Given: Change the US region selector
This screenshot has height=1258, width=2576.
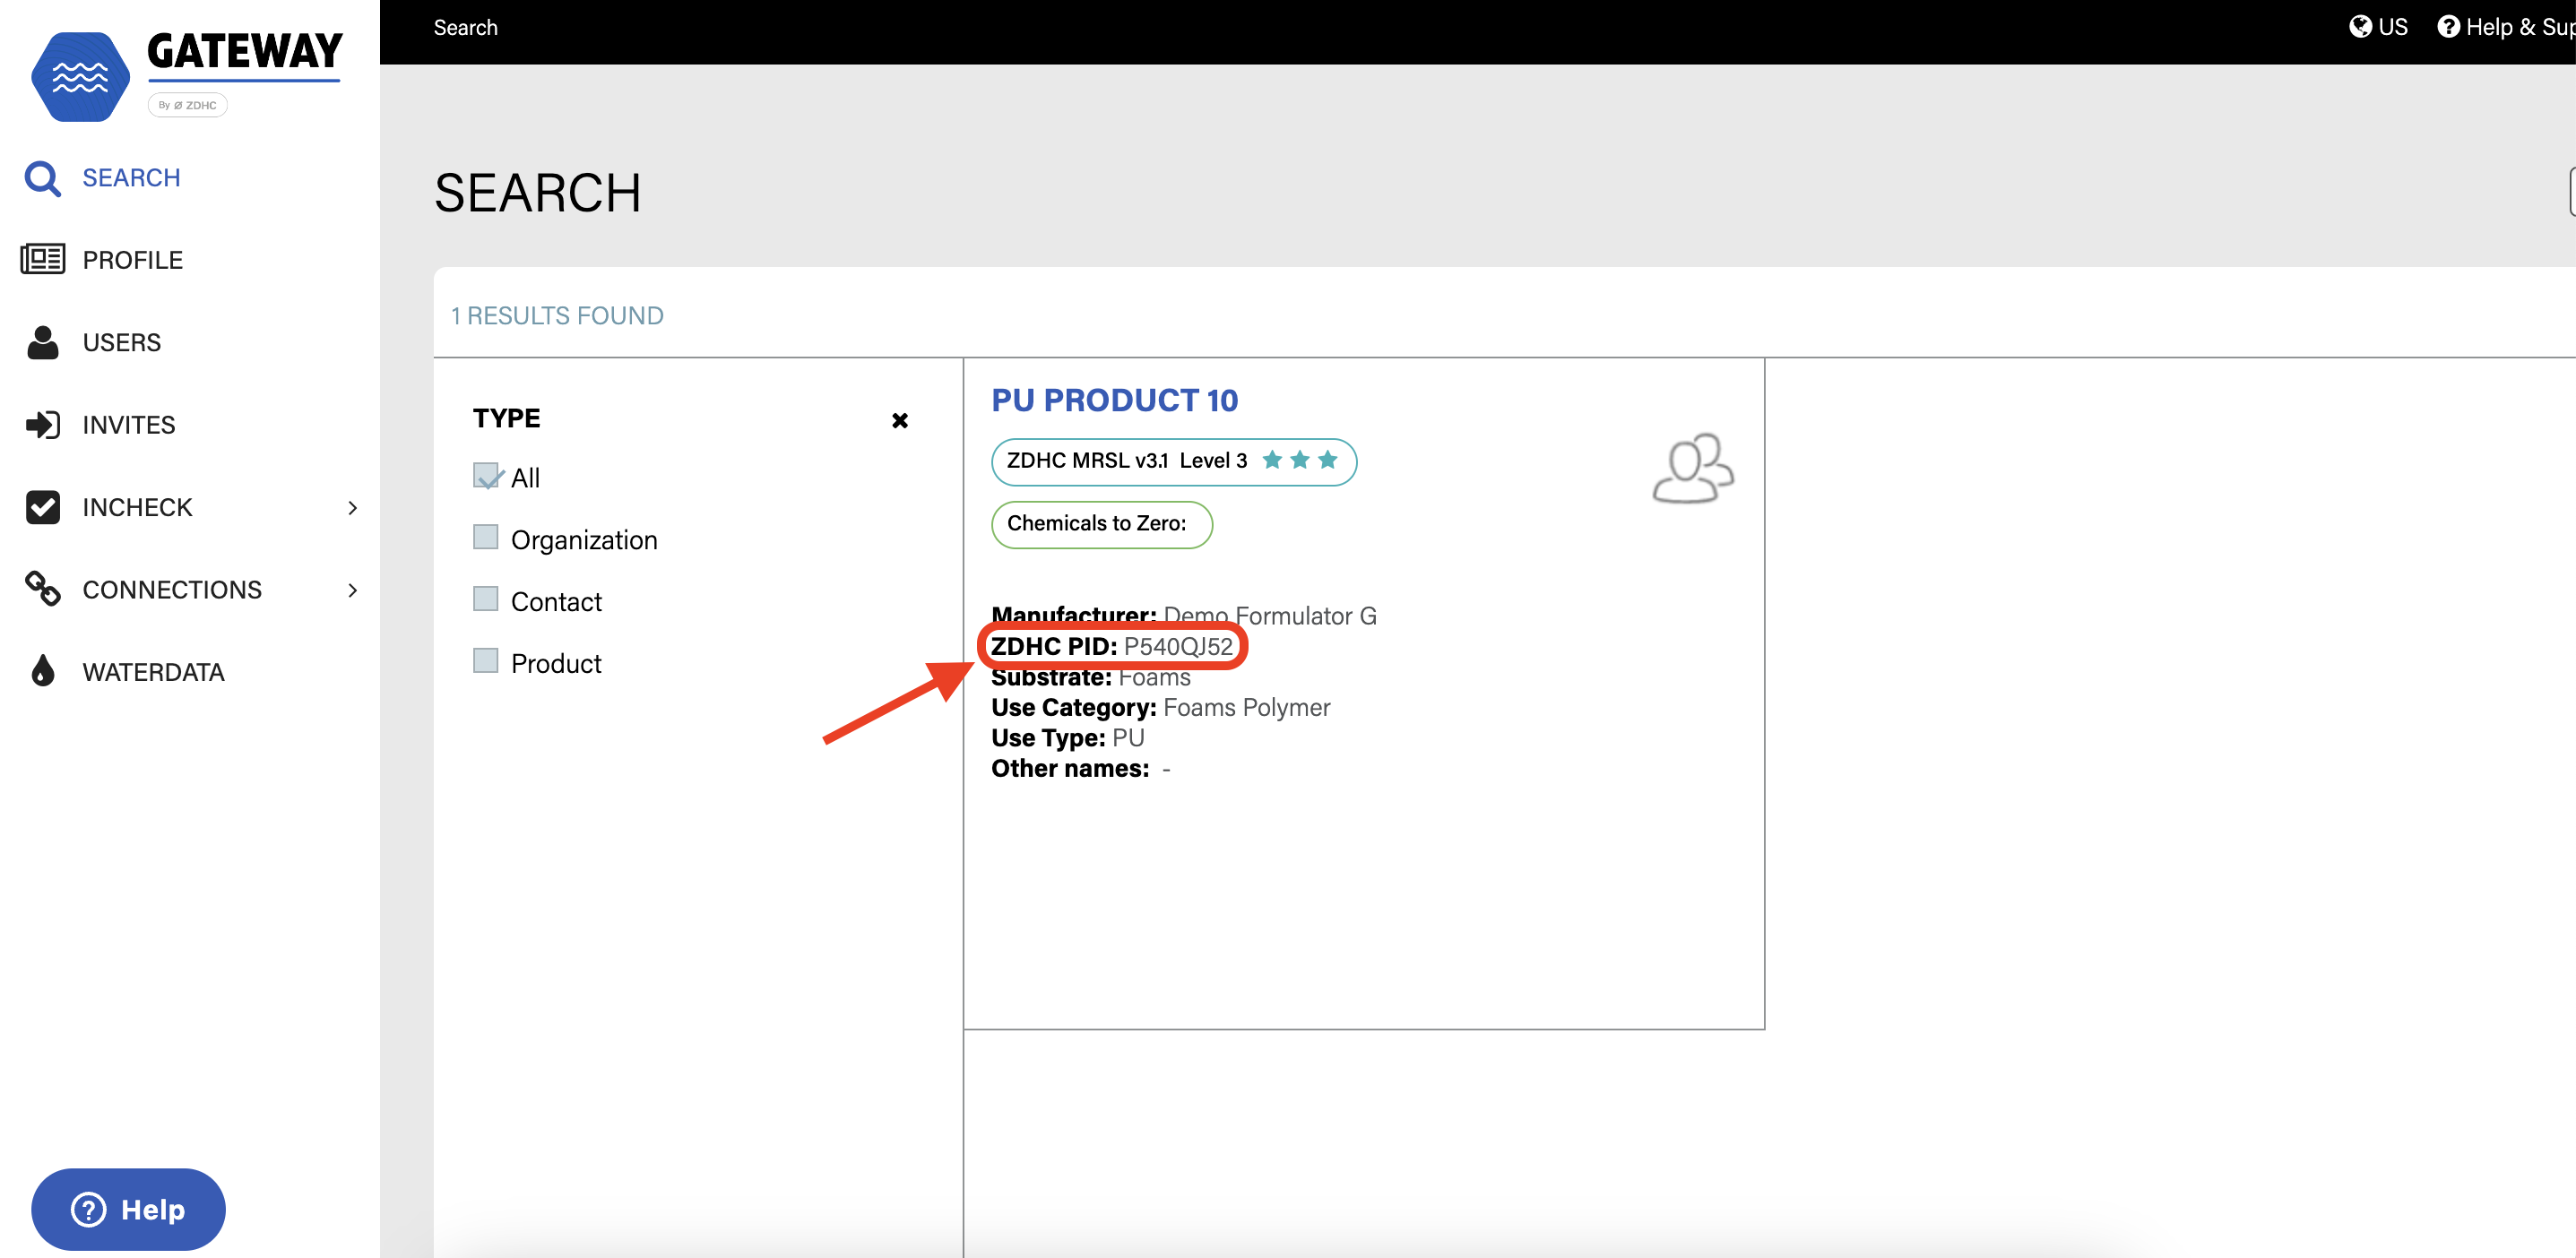Looking at the screenshot, I should click(x=2378, y=27).
